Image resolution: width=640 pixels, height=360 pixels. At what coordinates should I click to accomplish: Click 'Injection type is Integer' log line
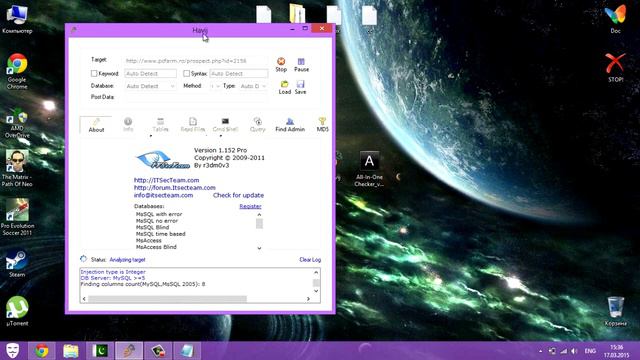(113, 272)
